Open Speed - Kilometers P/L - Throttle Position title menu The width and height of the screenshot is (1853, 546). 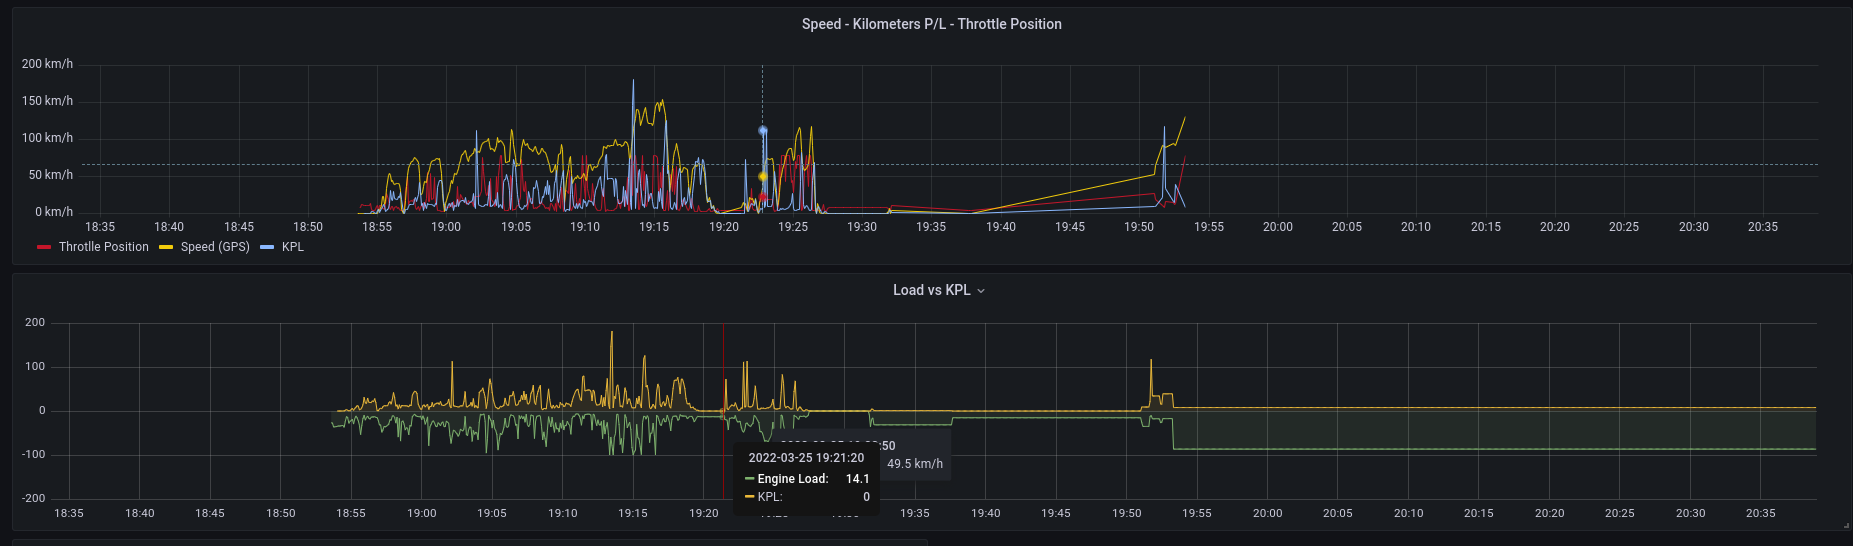pyautogui.click(x=931, y=24)
